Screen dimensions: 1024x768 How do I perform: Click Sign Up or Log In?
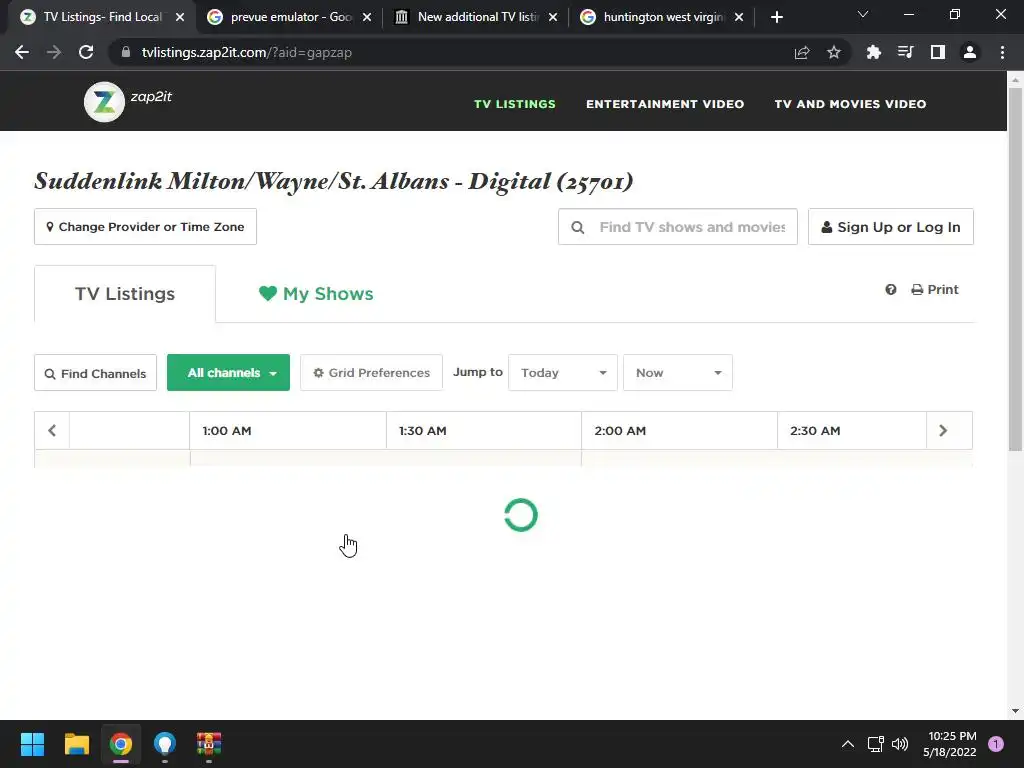pos(891,227)
